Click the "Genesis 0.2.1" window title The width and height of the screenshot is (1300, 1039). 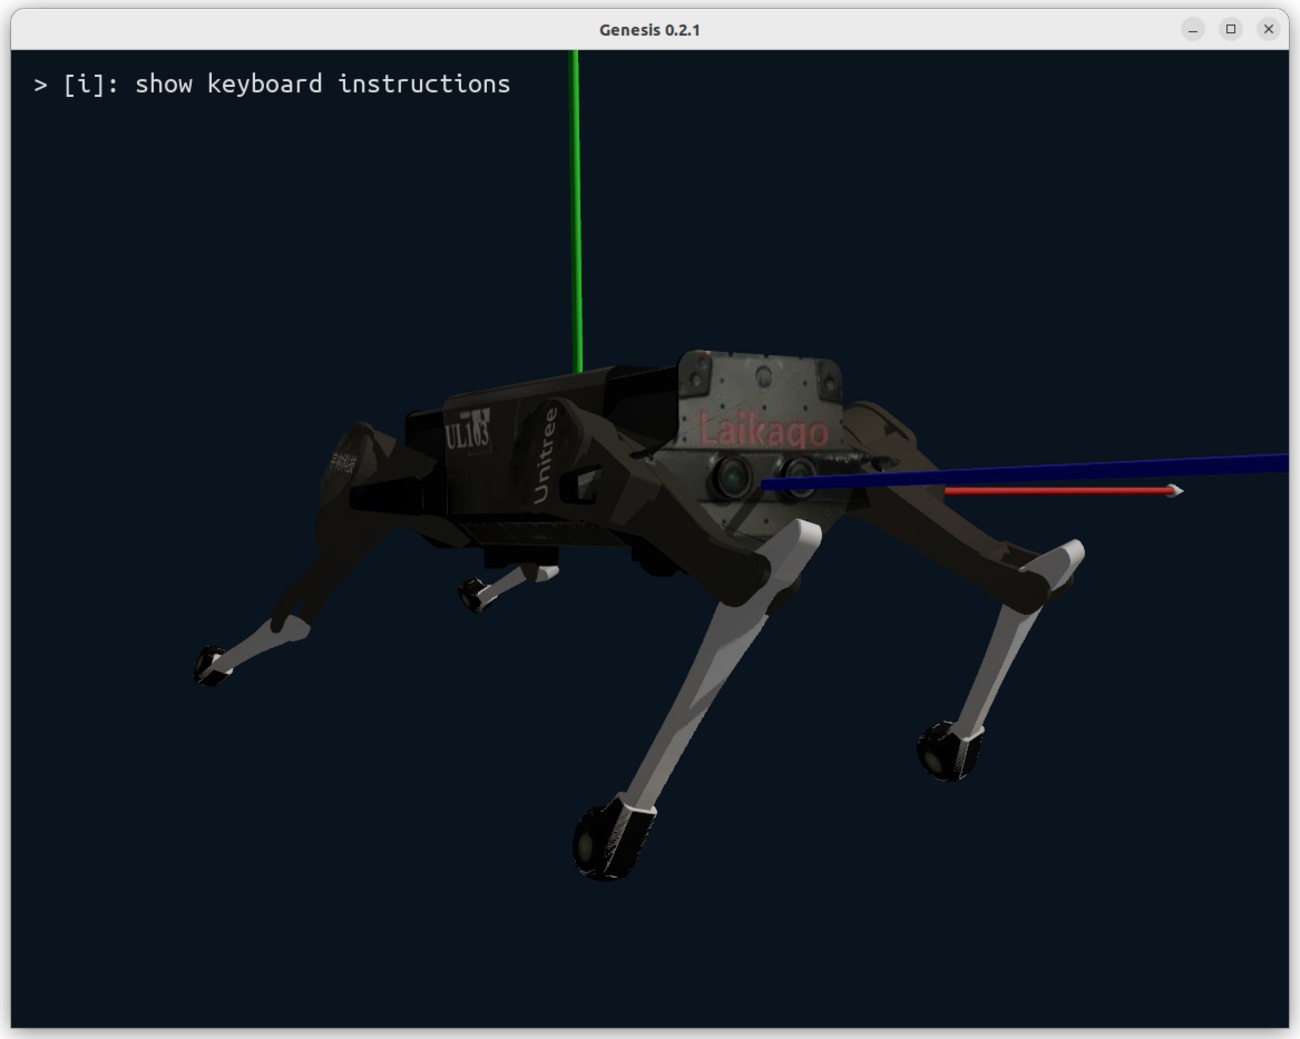pyautogui.click(x=650, y=30)
